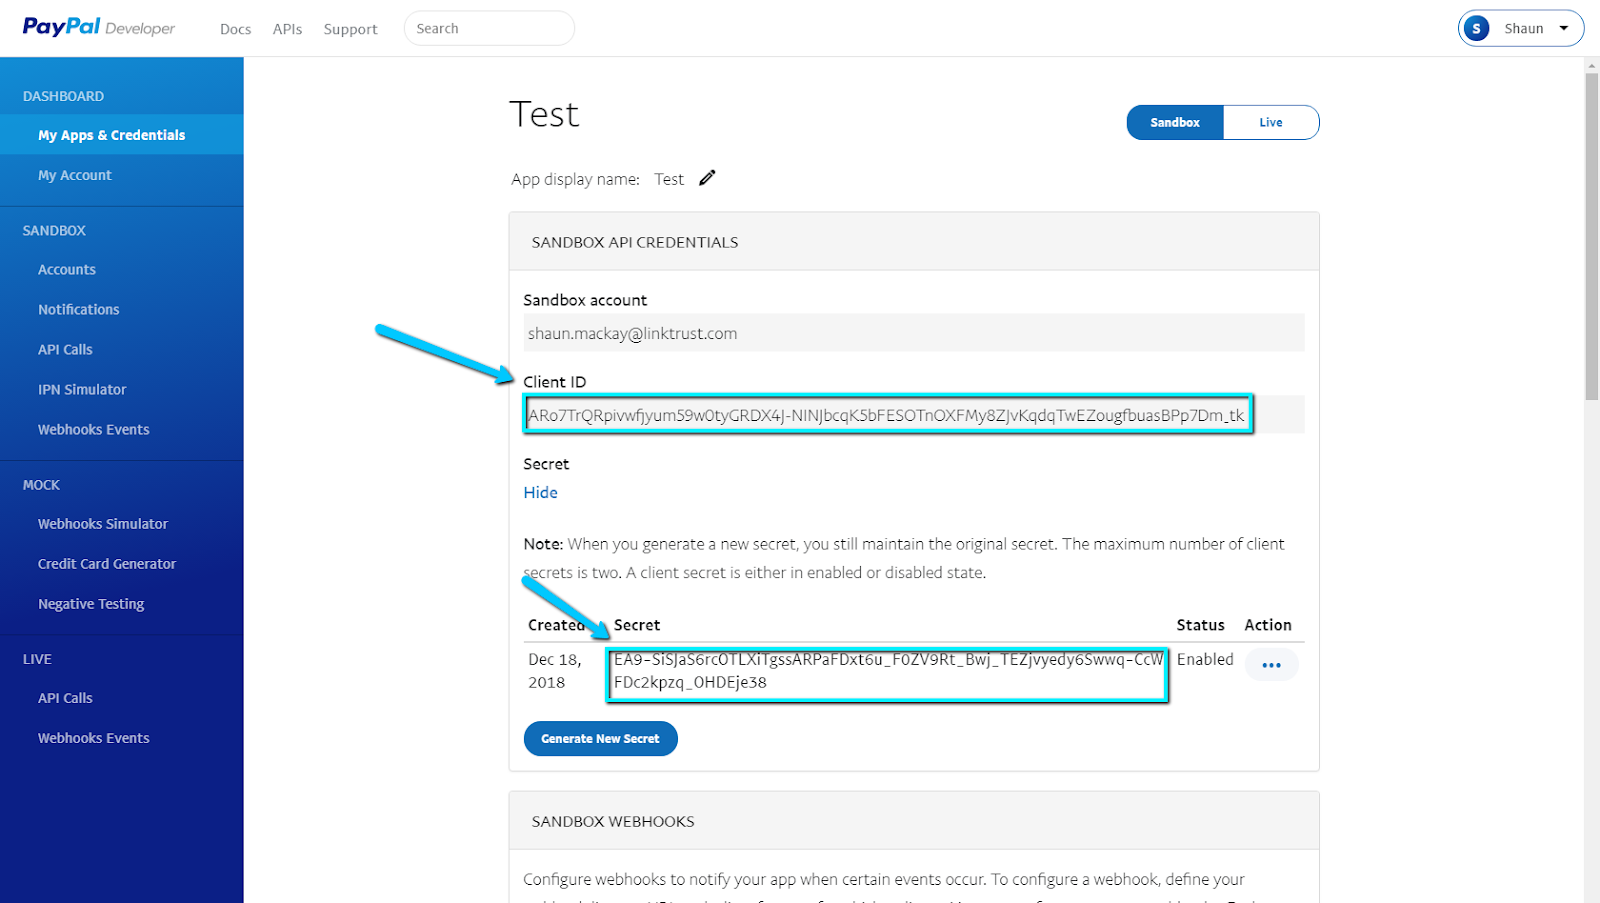Screen dimensions: 1600x903
Task: Select My Apps & Credentials in sidebar
Action: (x=122, y=135)
